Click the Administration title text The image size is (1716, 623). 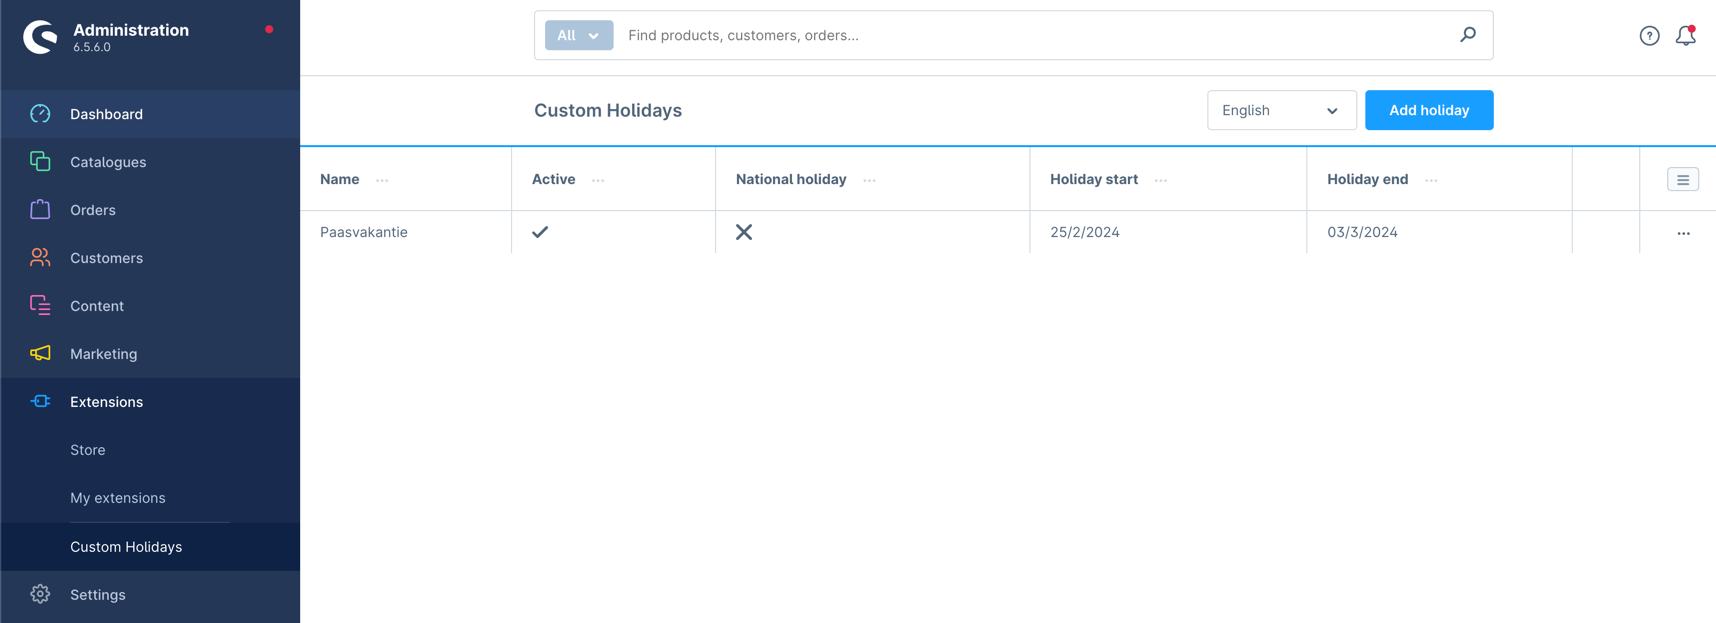(x=131, y=30)
